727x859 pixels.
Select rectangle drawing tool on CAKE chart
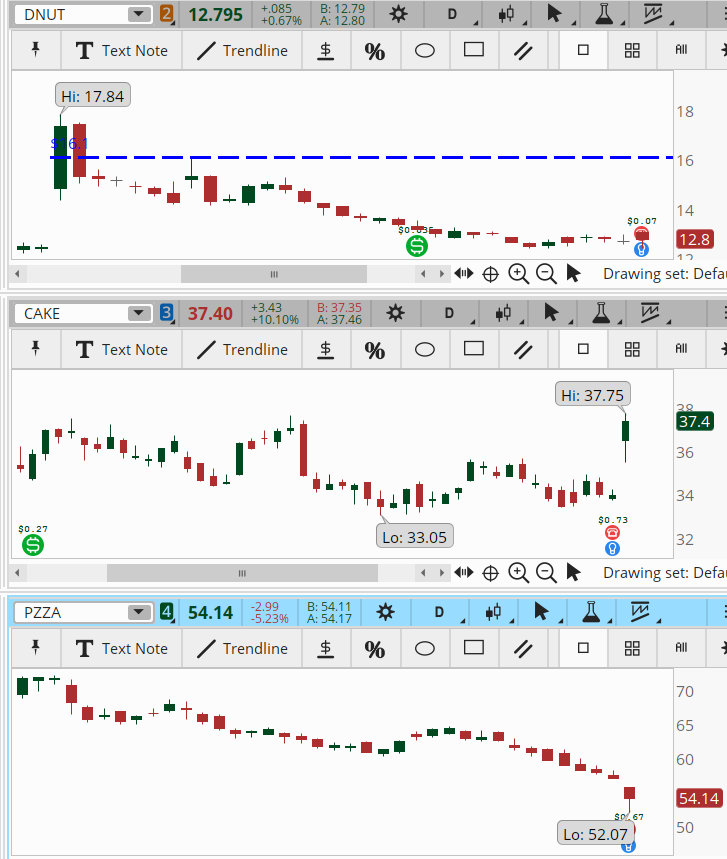click(474, 349)
